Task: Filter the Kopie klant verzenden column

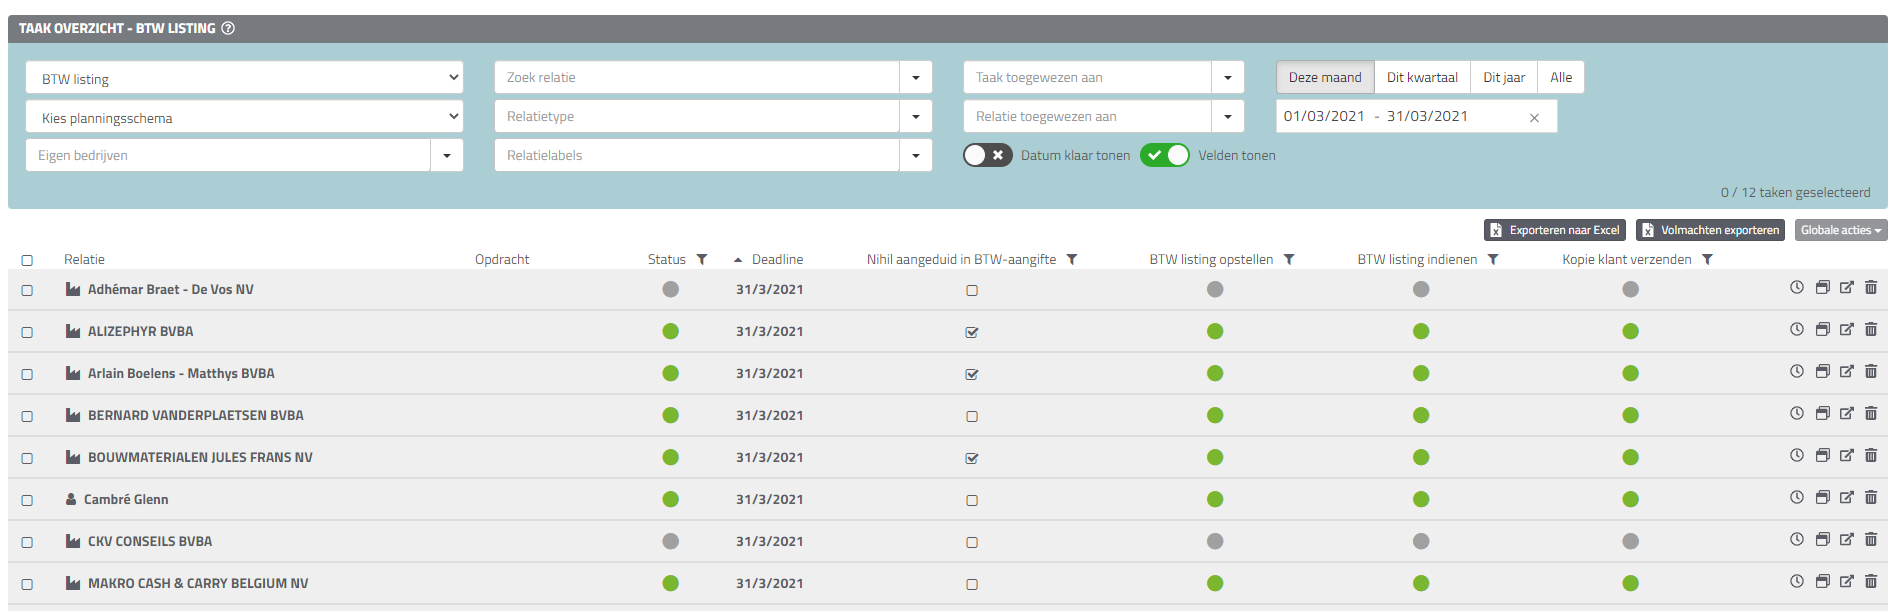Action: click(x=1708, y=259)
